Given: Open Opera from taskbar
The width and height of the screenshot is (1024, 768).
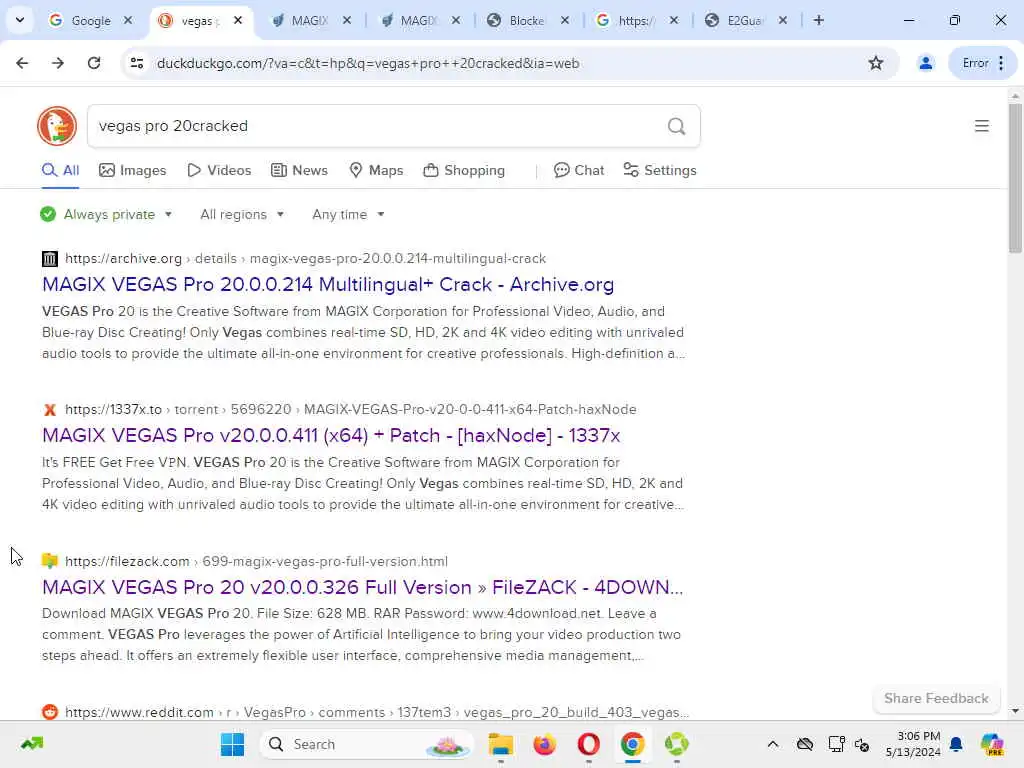Looking at the screenshot, I should pos(588,744).
